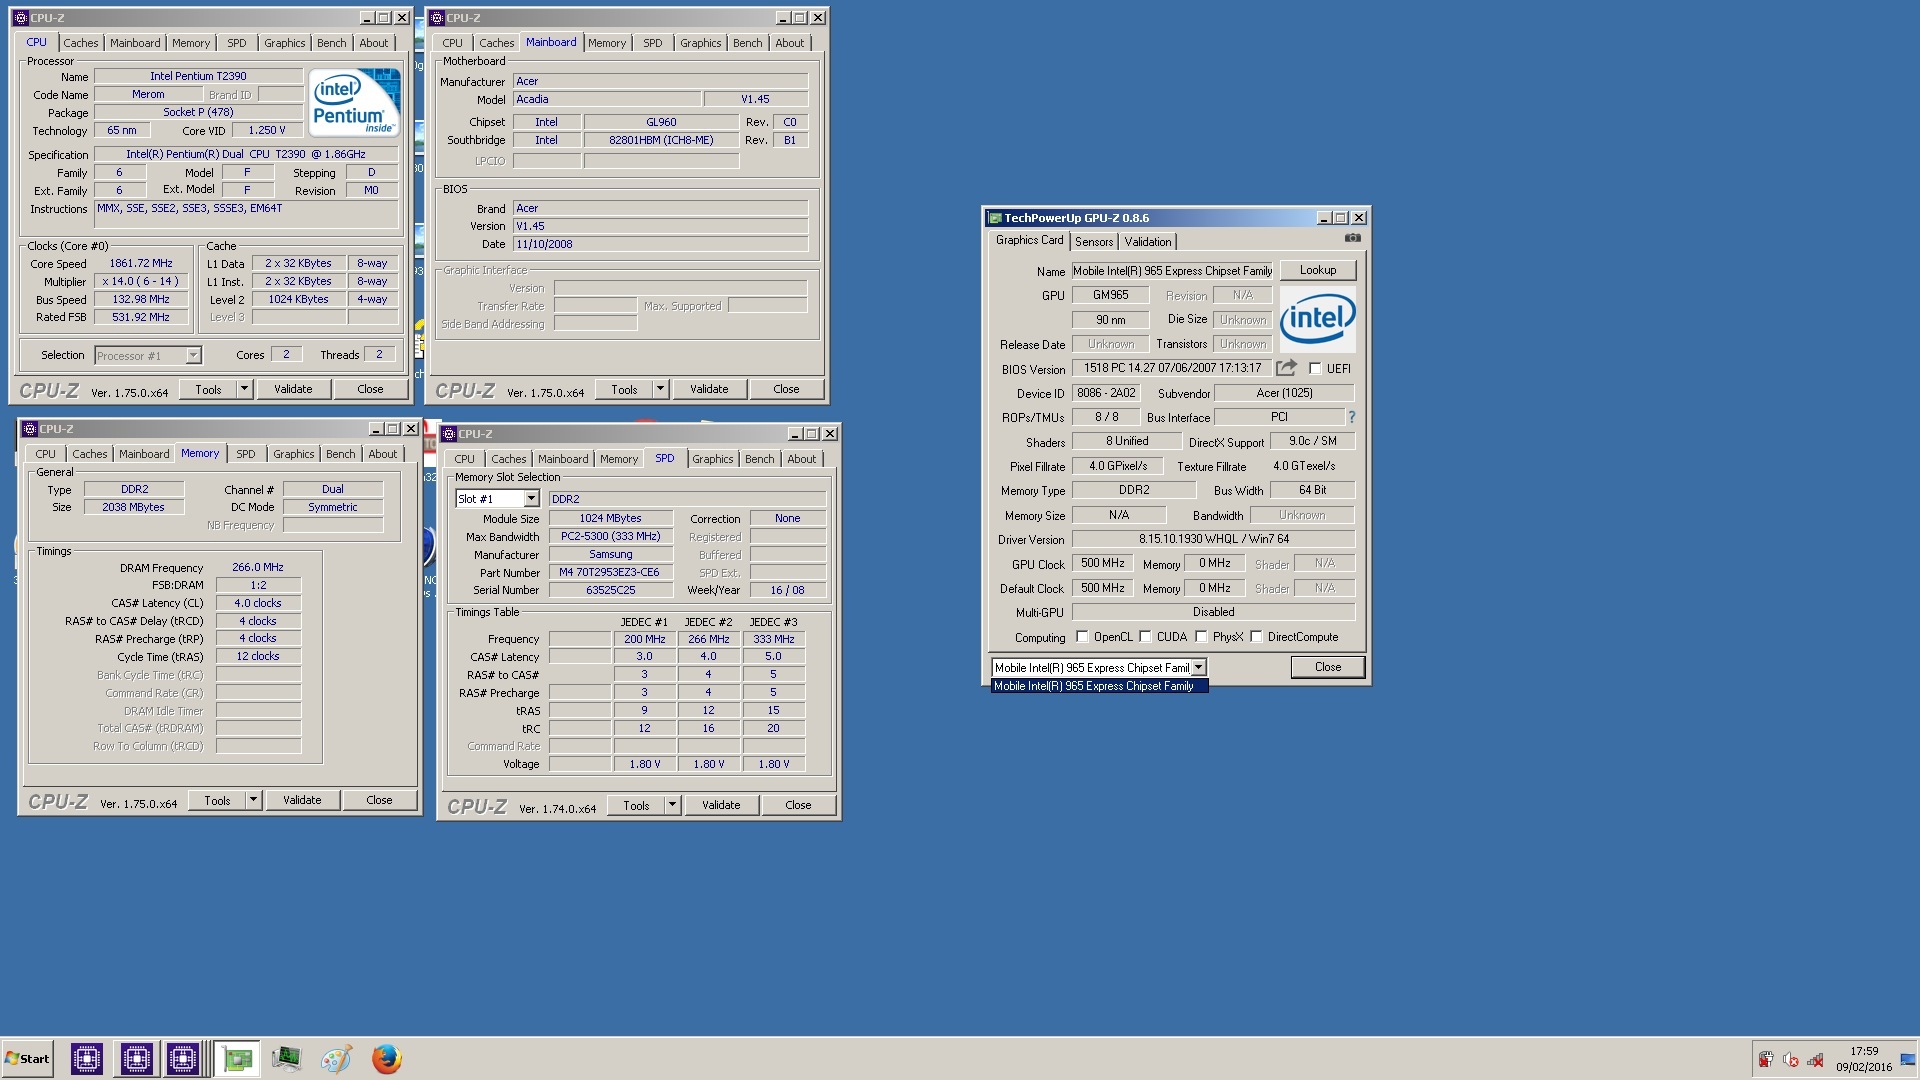Click Close in the Memory CPU-Z window
This screenshot has height=1080, width=1920.
[x=379, y=800]
